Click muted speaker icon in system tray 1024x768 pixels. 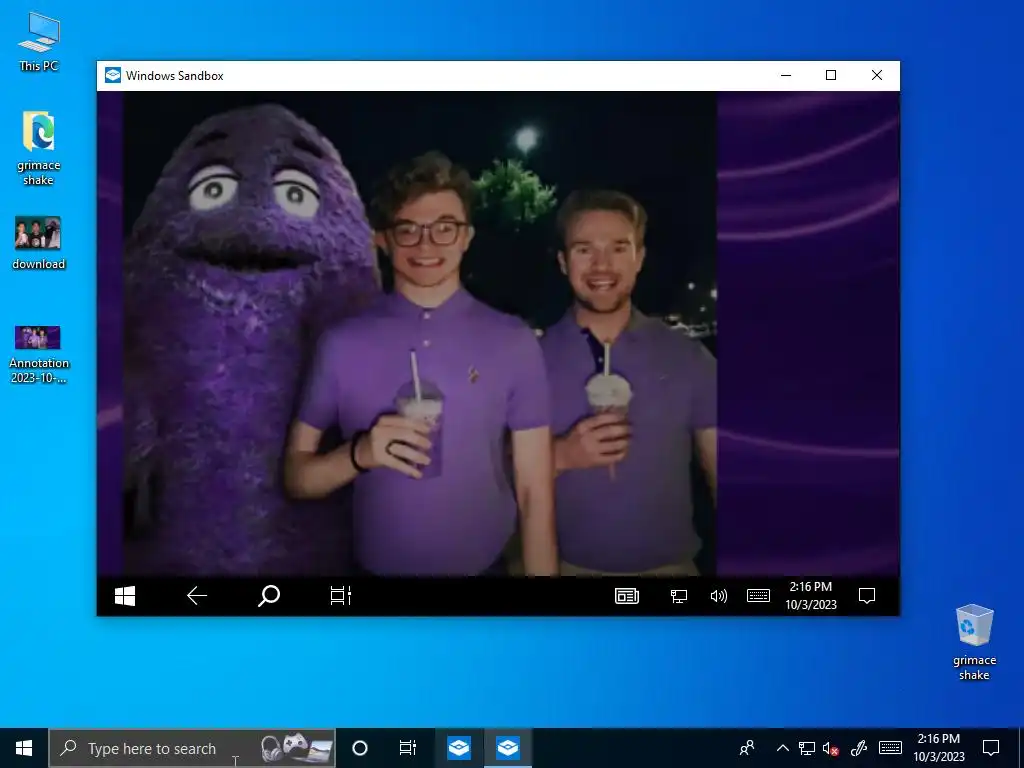click(x=831, y=748)
